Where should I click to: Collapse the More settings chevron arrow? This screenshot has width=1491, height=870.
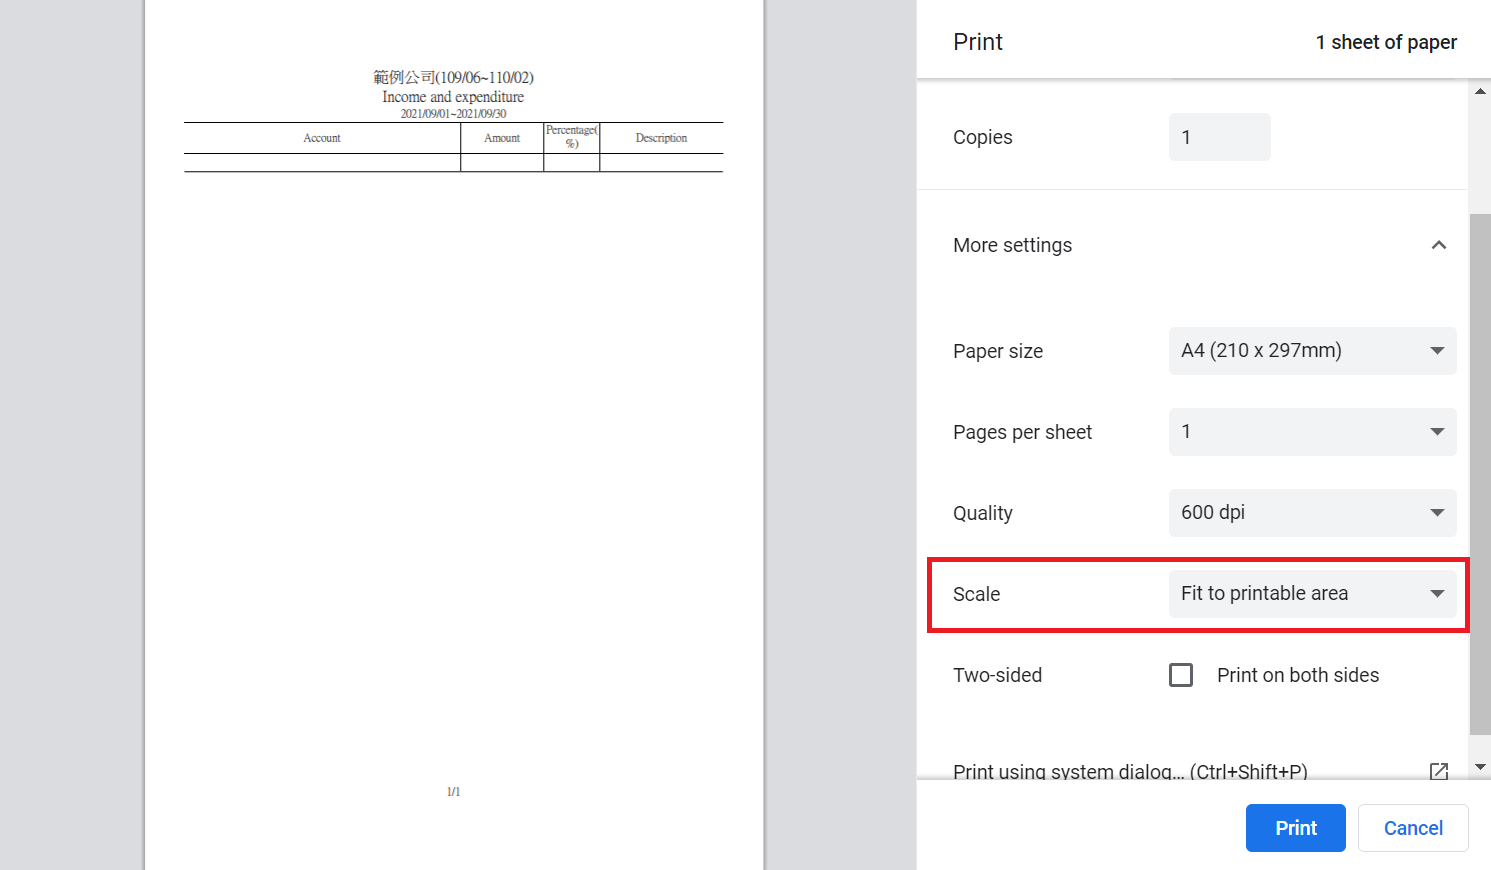click(x=1438, y=245)
